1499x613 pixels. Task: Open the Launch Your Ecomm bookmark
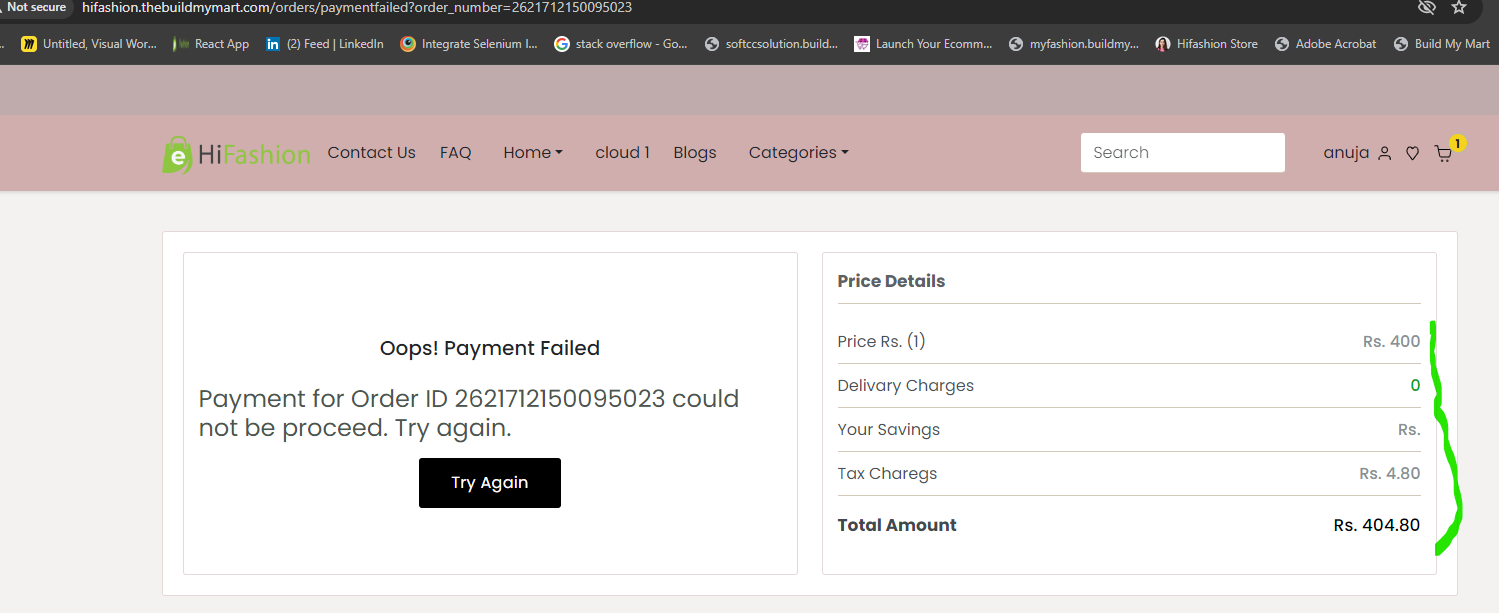923,44
